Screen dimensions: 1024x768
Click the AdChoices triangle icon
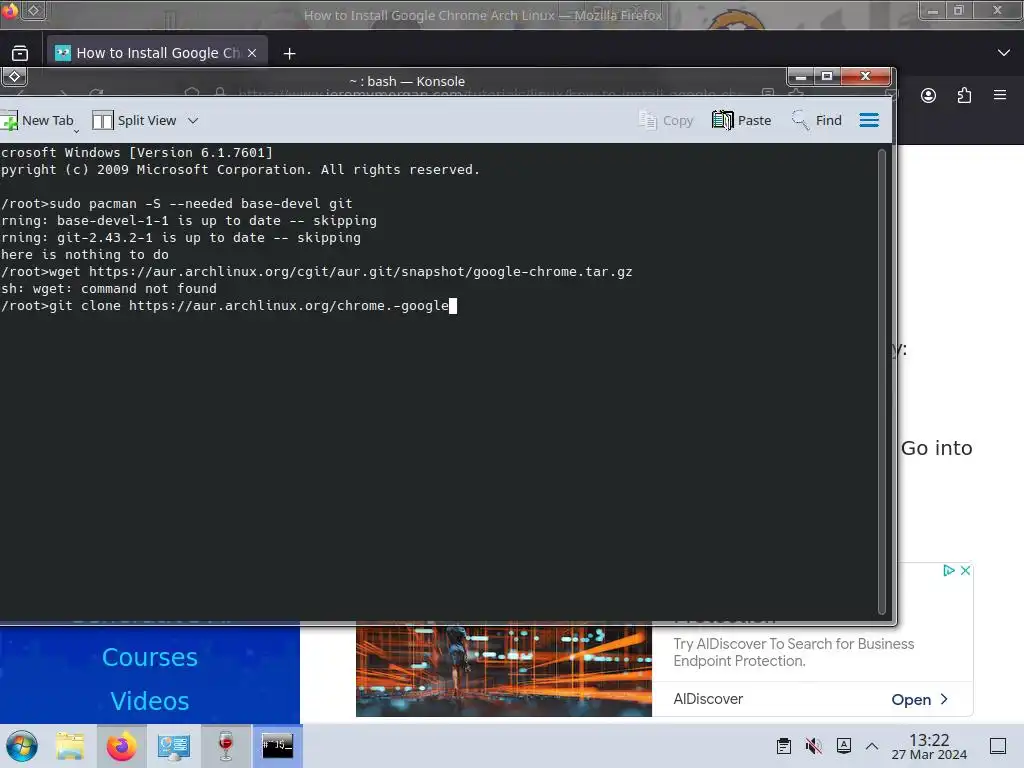[x=949, y=571]
